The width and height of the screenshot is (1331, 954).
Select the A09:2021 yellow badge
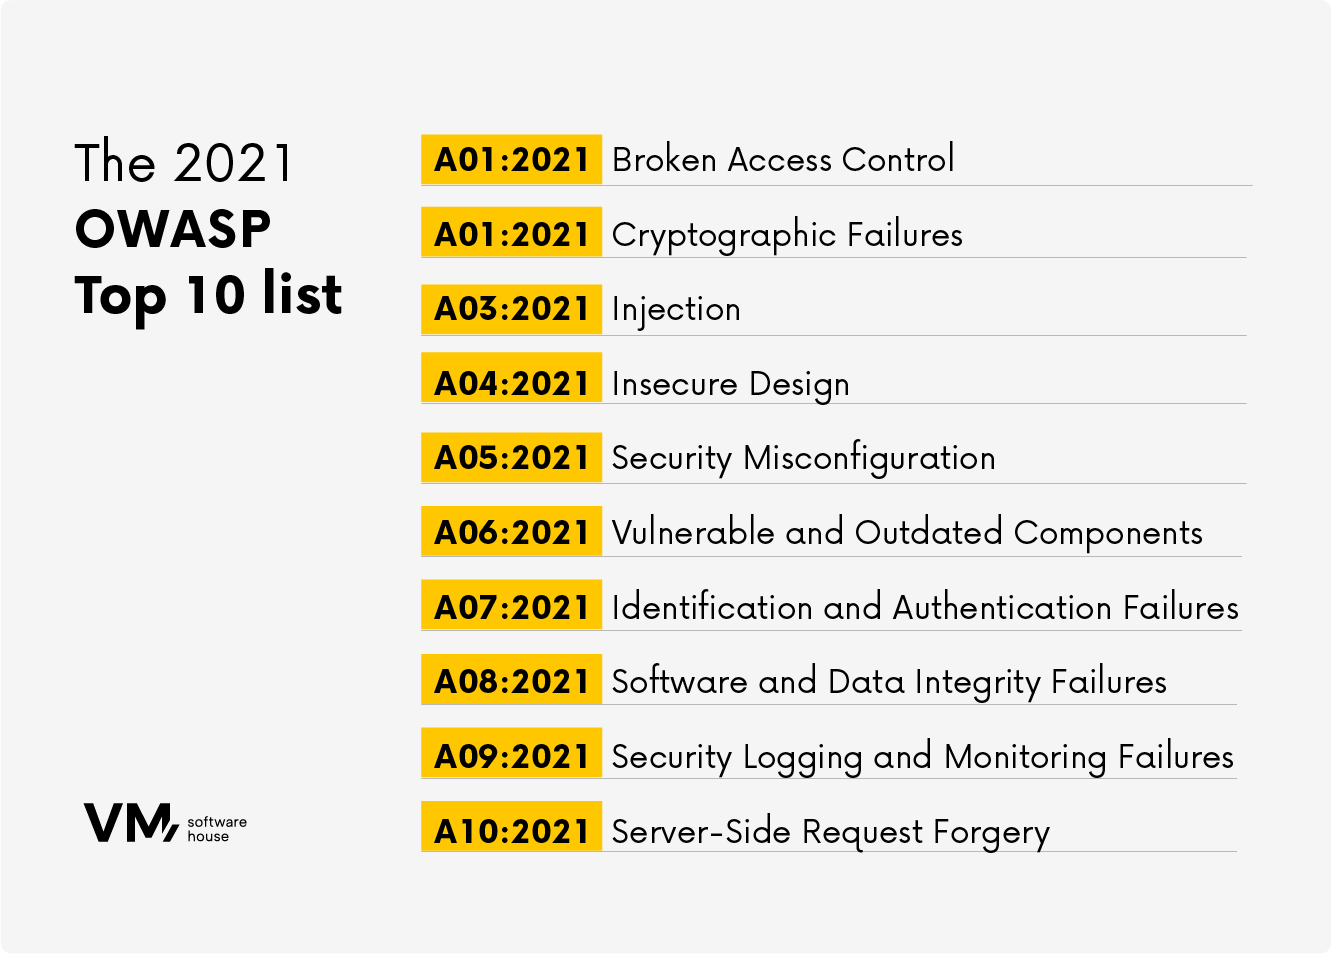(x=512, y=756)
